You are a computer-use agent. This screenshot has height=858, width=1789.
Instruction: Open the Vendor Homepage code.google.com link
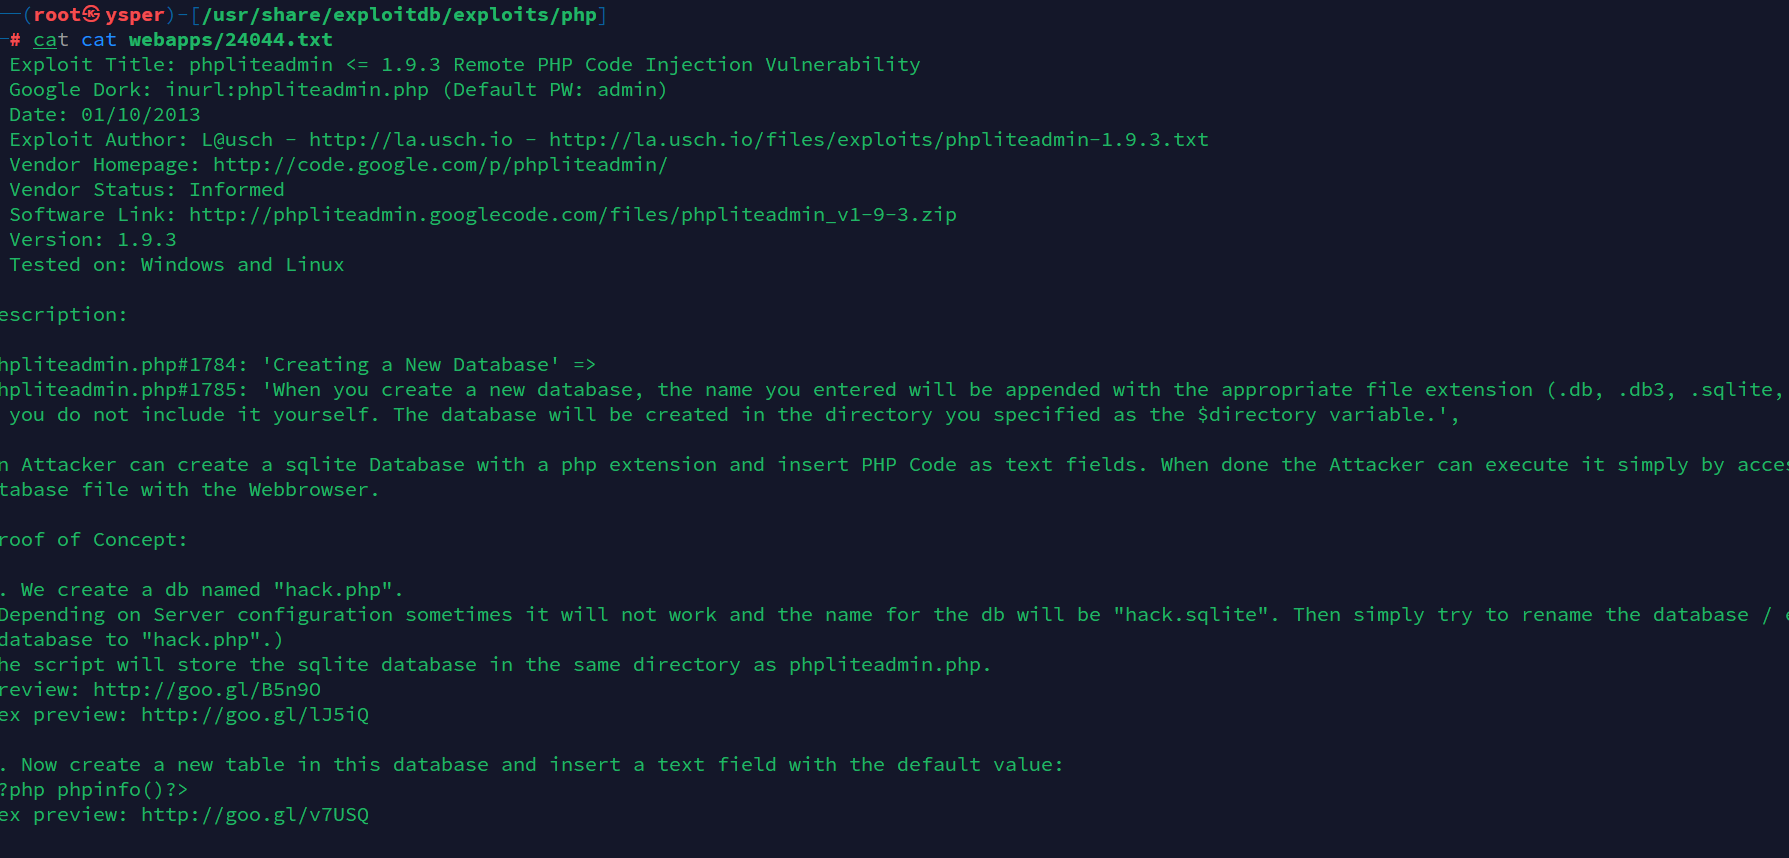[x=440, y=165]
